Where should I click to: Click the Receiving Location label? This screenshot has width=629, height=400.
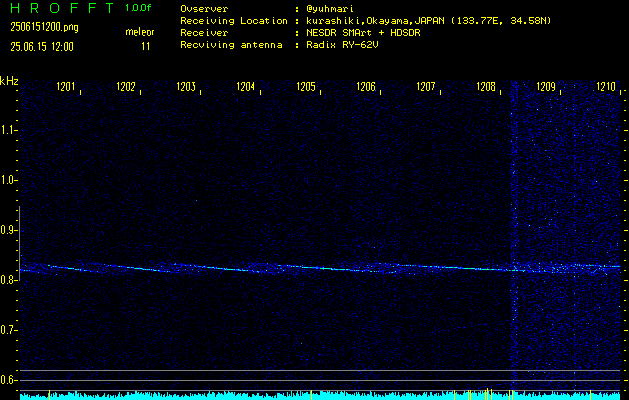point(234,21)
